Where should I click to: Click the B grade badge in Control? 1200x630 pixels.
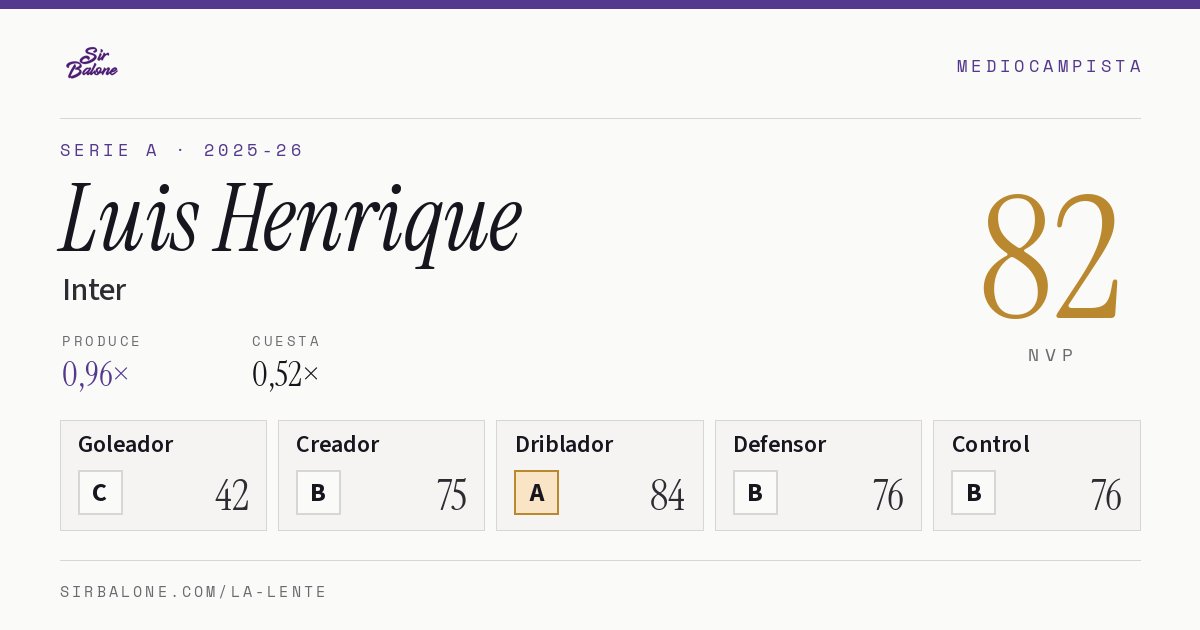coord(973,492)
